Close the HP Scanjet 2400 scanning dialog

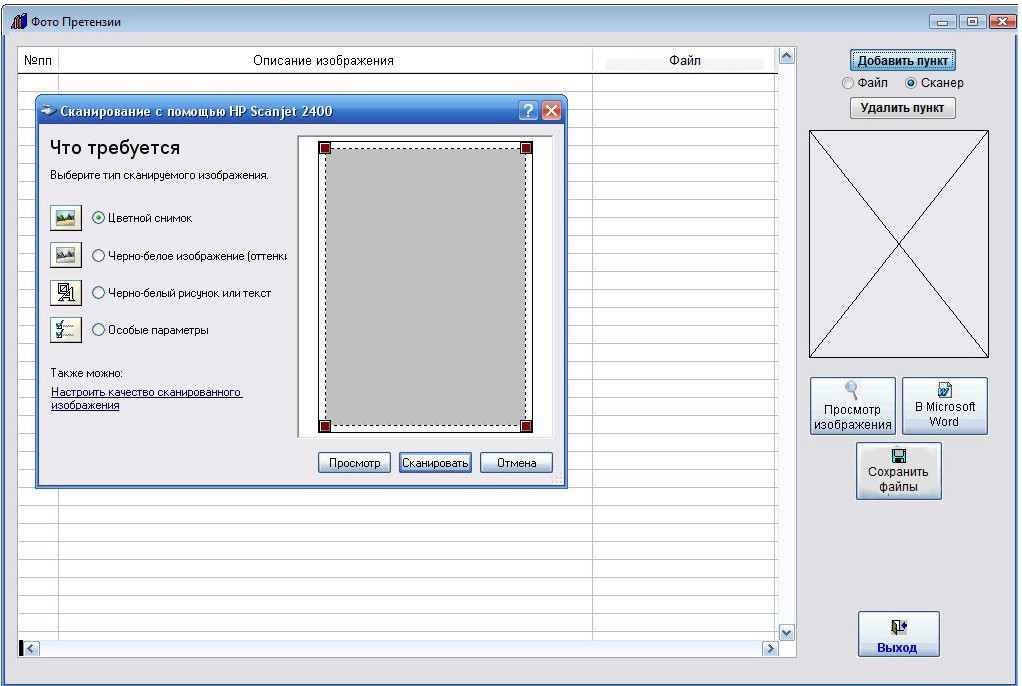[x=551, y=111]
